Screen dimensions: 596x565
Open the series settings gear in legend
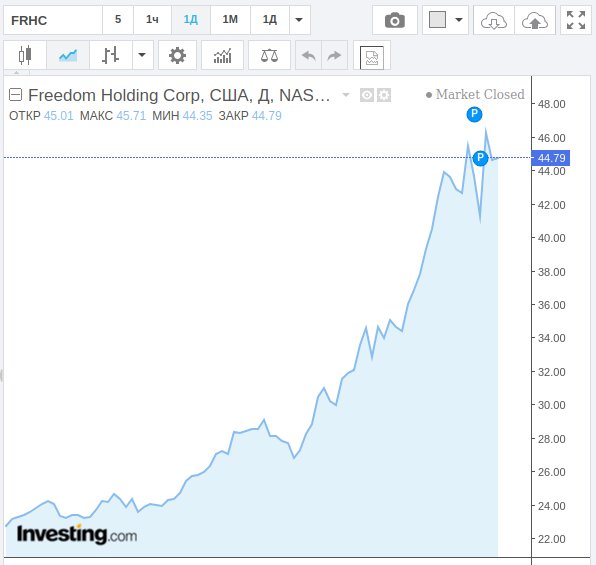pos(384,95)
